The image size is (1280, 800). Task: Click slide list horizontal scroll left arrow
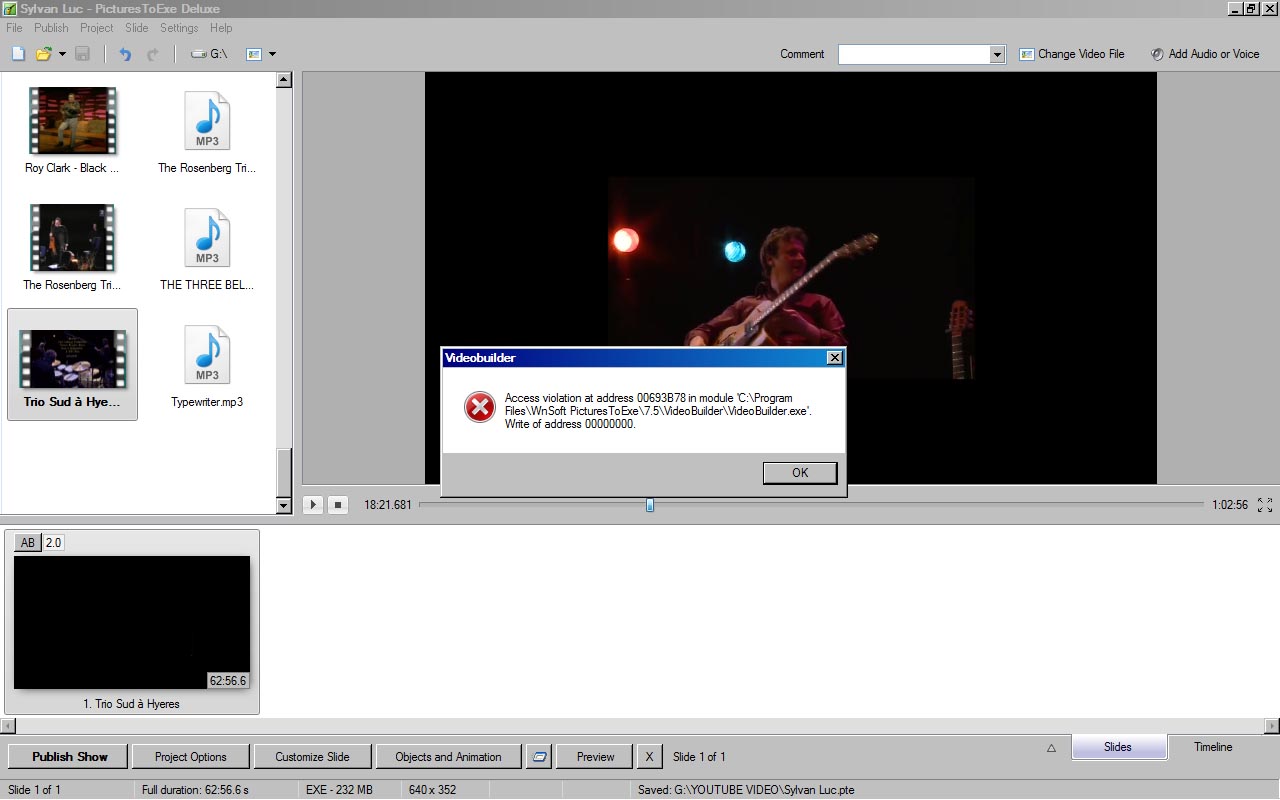pos(8,726)
